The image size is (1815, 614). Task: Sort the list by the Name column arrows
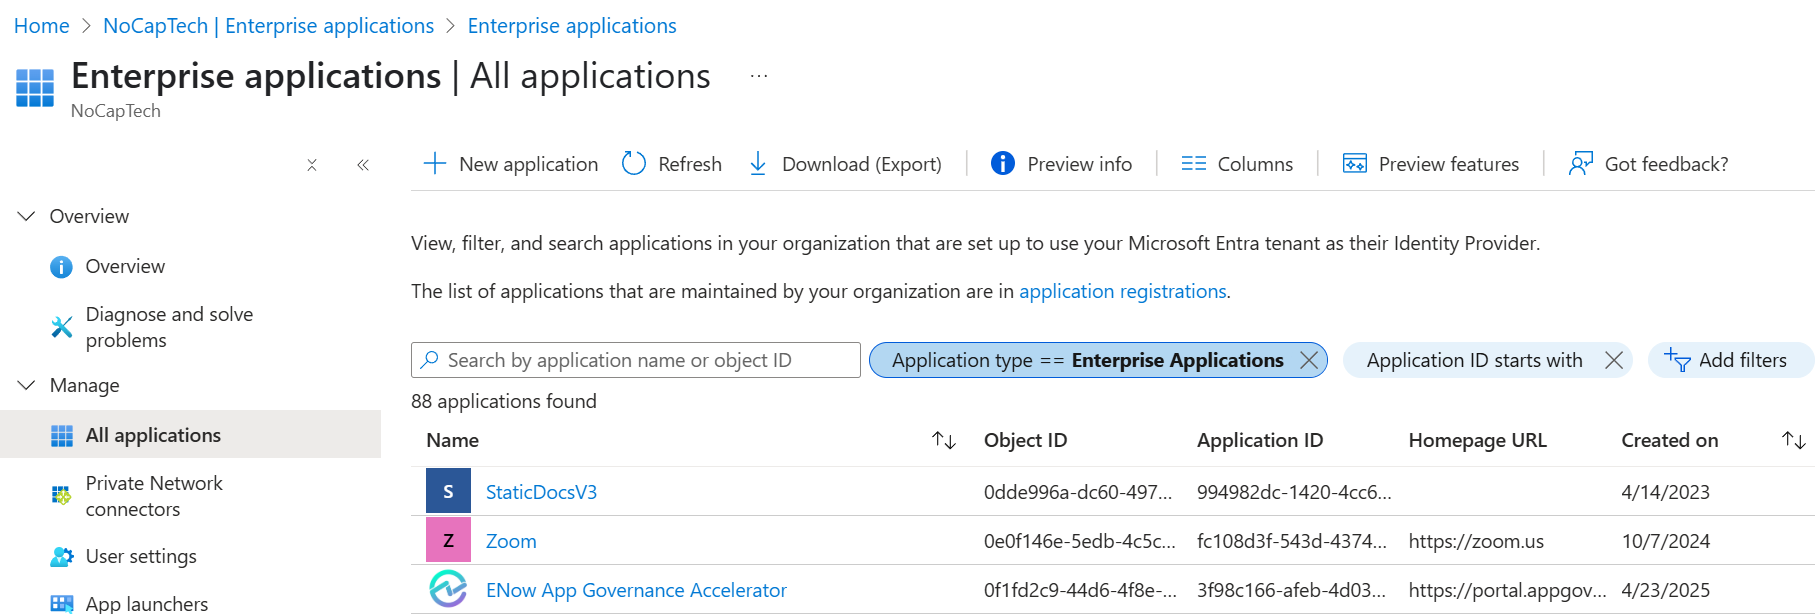pyautogui.click(x=944, y=440)
